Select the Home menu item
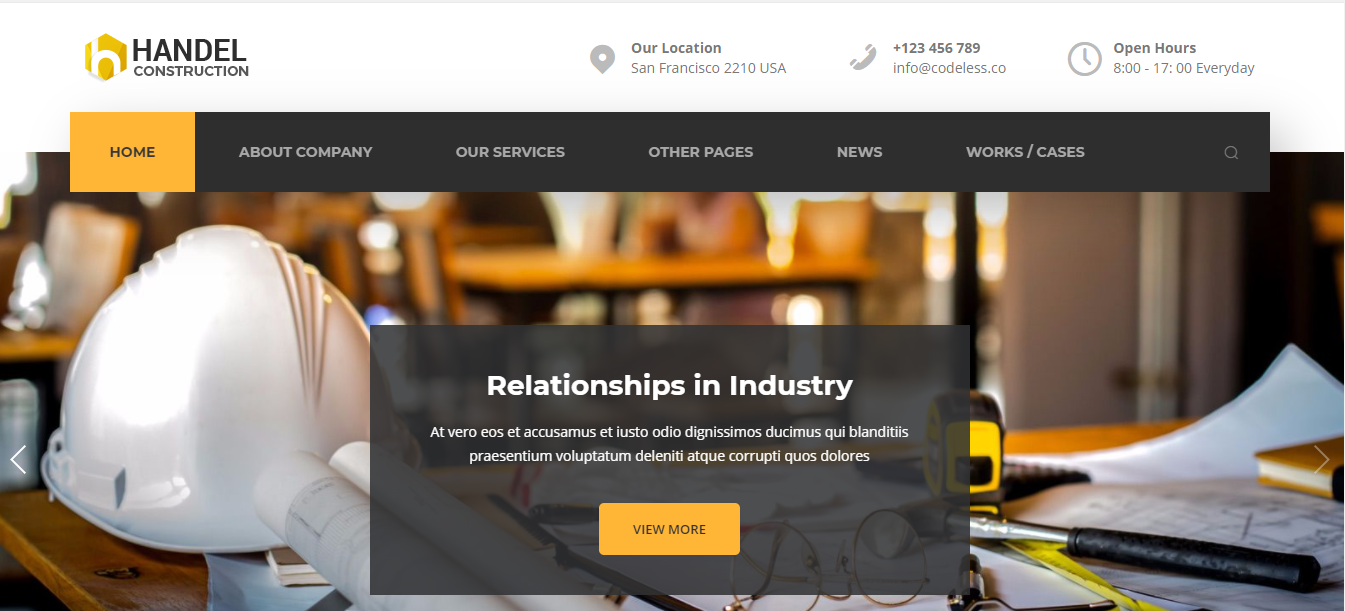Image resolution: width=1345 pixels, height=611 pixels. tap(132, 152)
